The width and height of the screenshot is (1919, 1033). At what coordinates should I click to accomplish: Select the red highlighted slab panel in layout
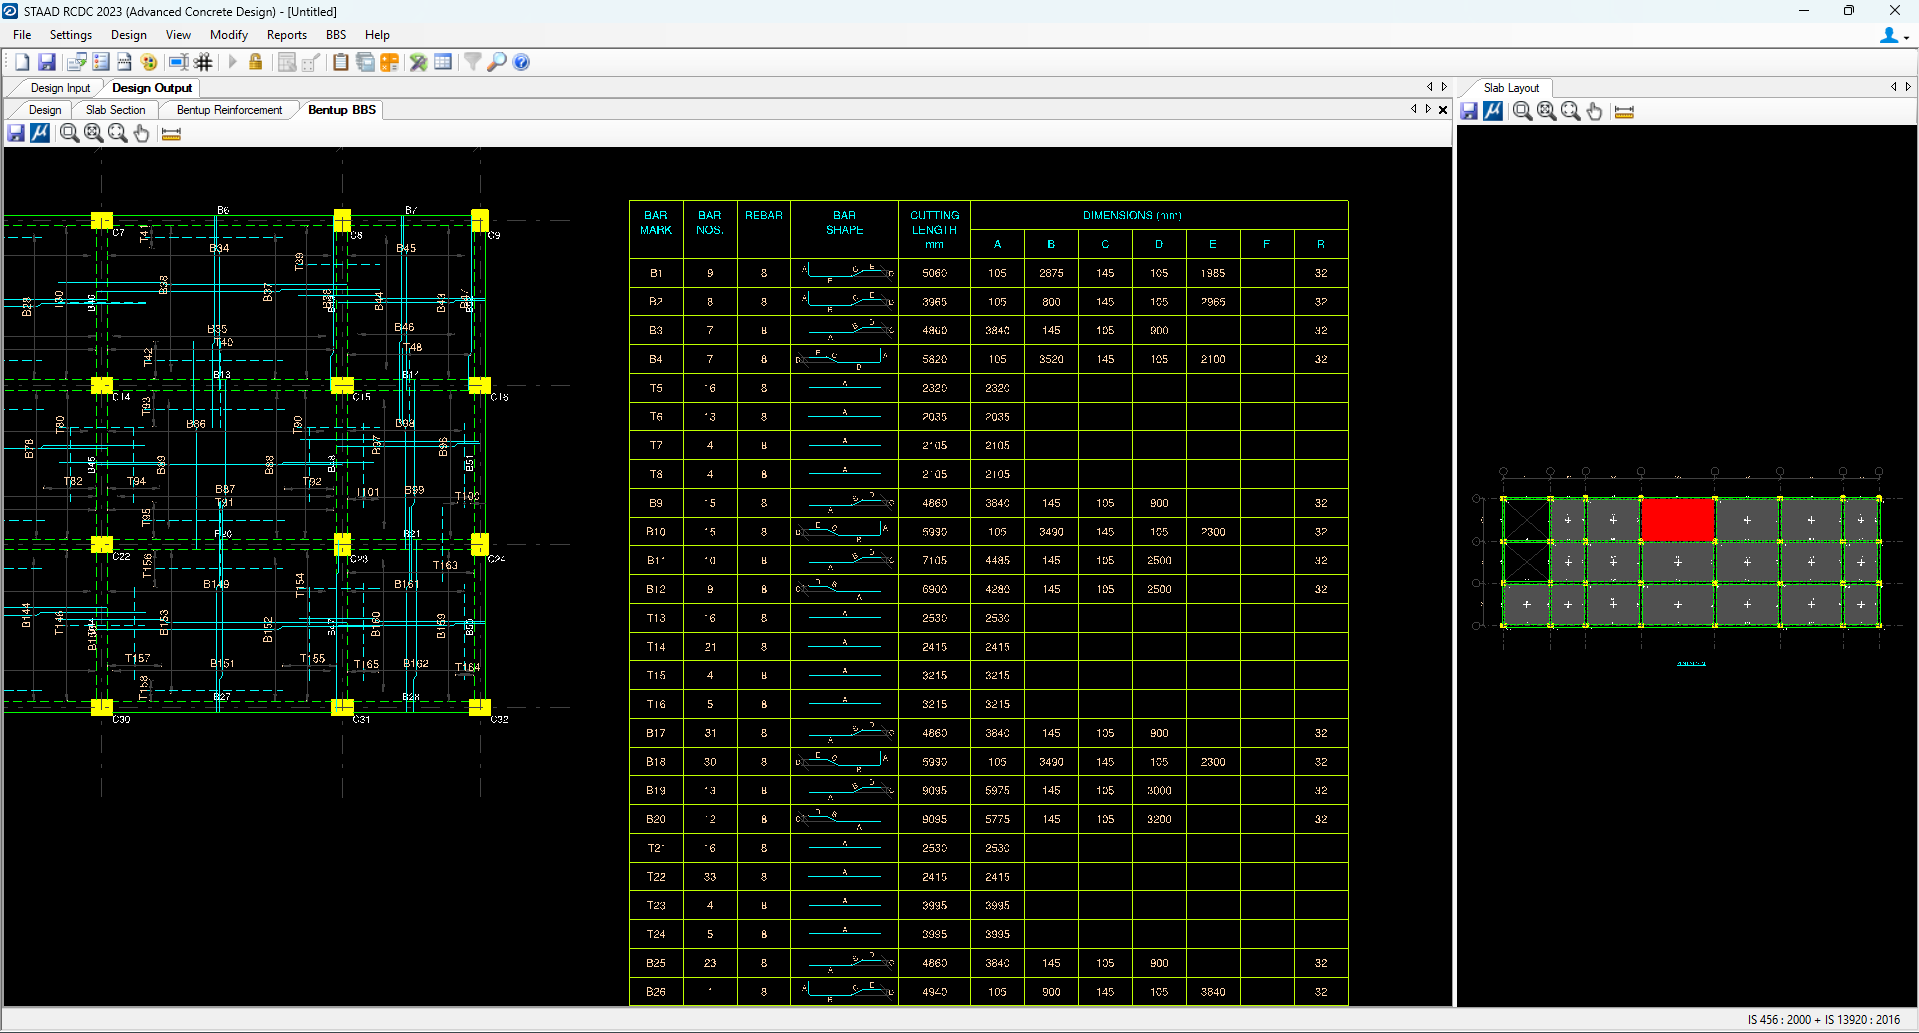point(1677,520)
